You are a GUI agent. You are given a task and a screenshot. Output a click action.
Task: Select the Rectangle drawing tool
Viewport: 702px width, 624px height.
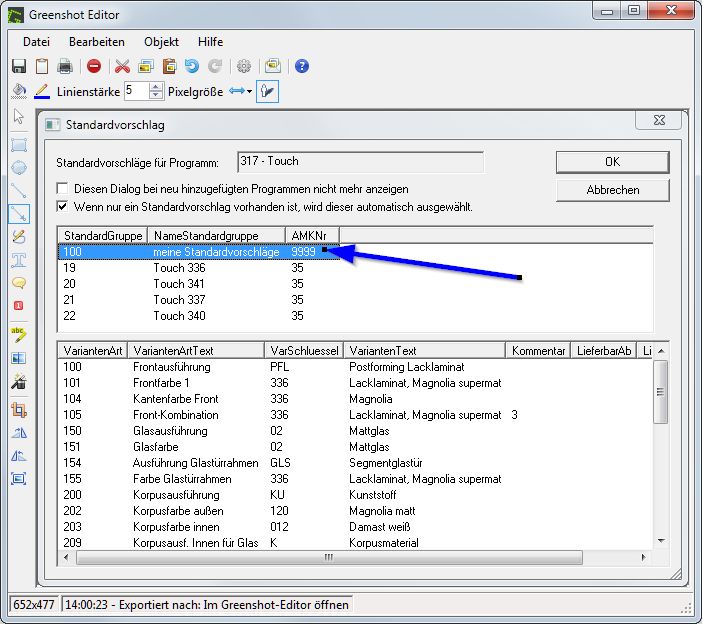(18, 144)
